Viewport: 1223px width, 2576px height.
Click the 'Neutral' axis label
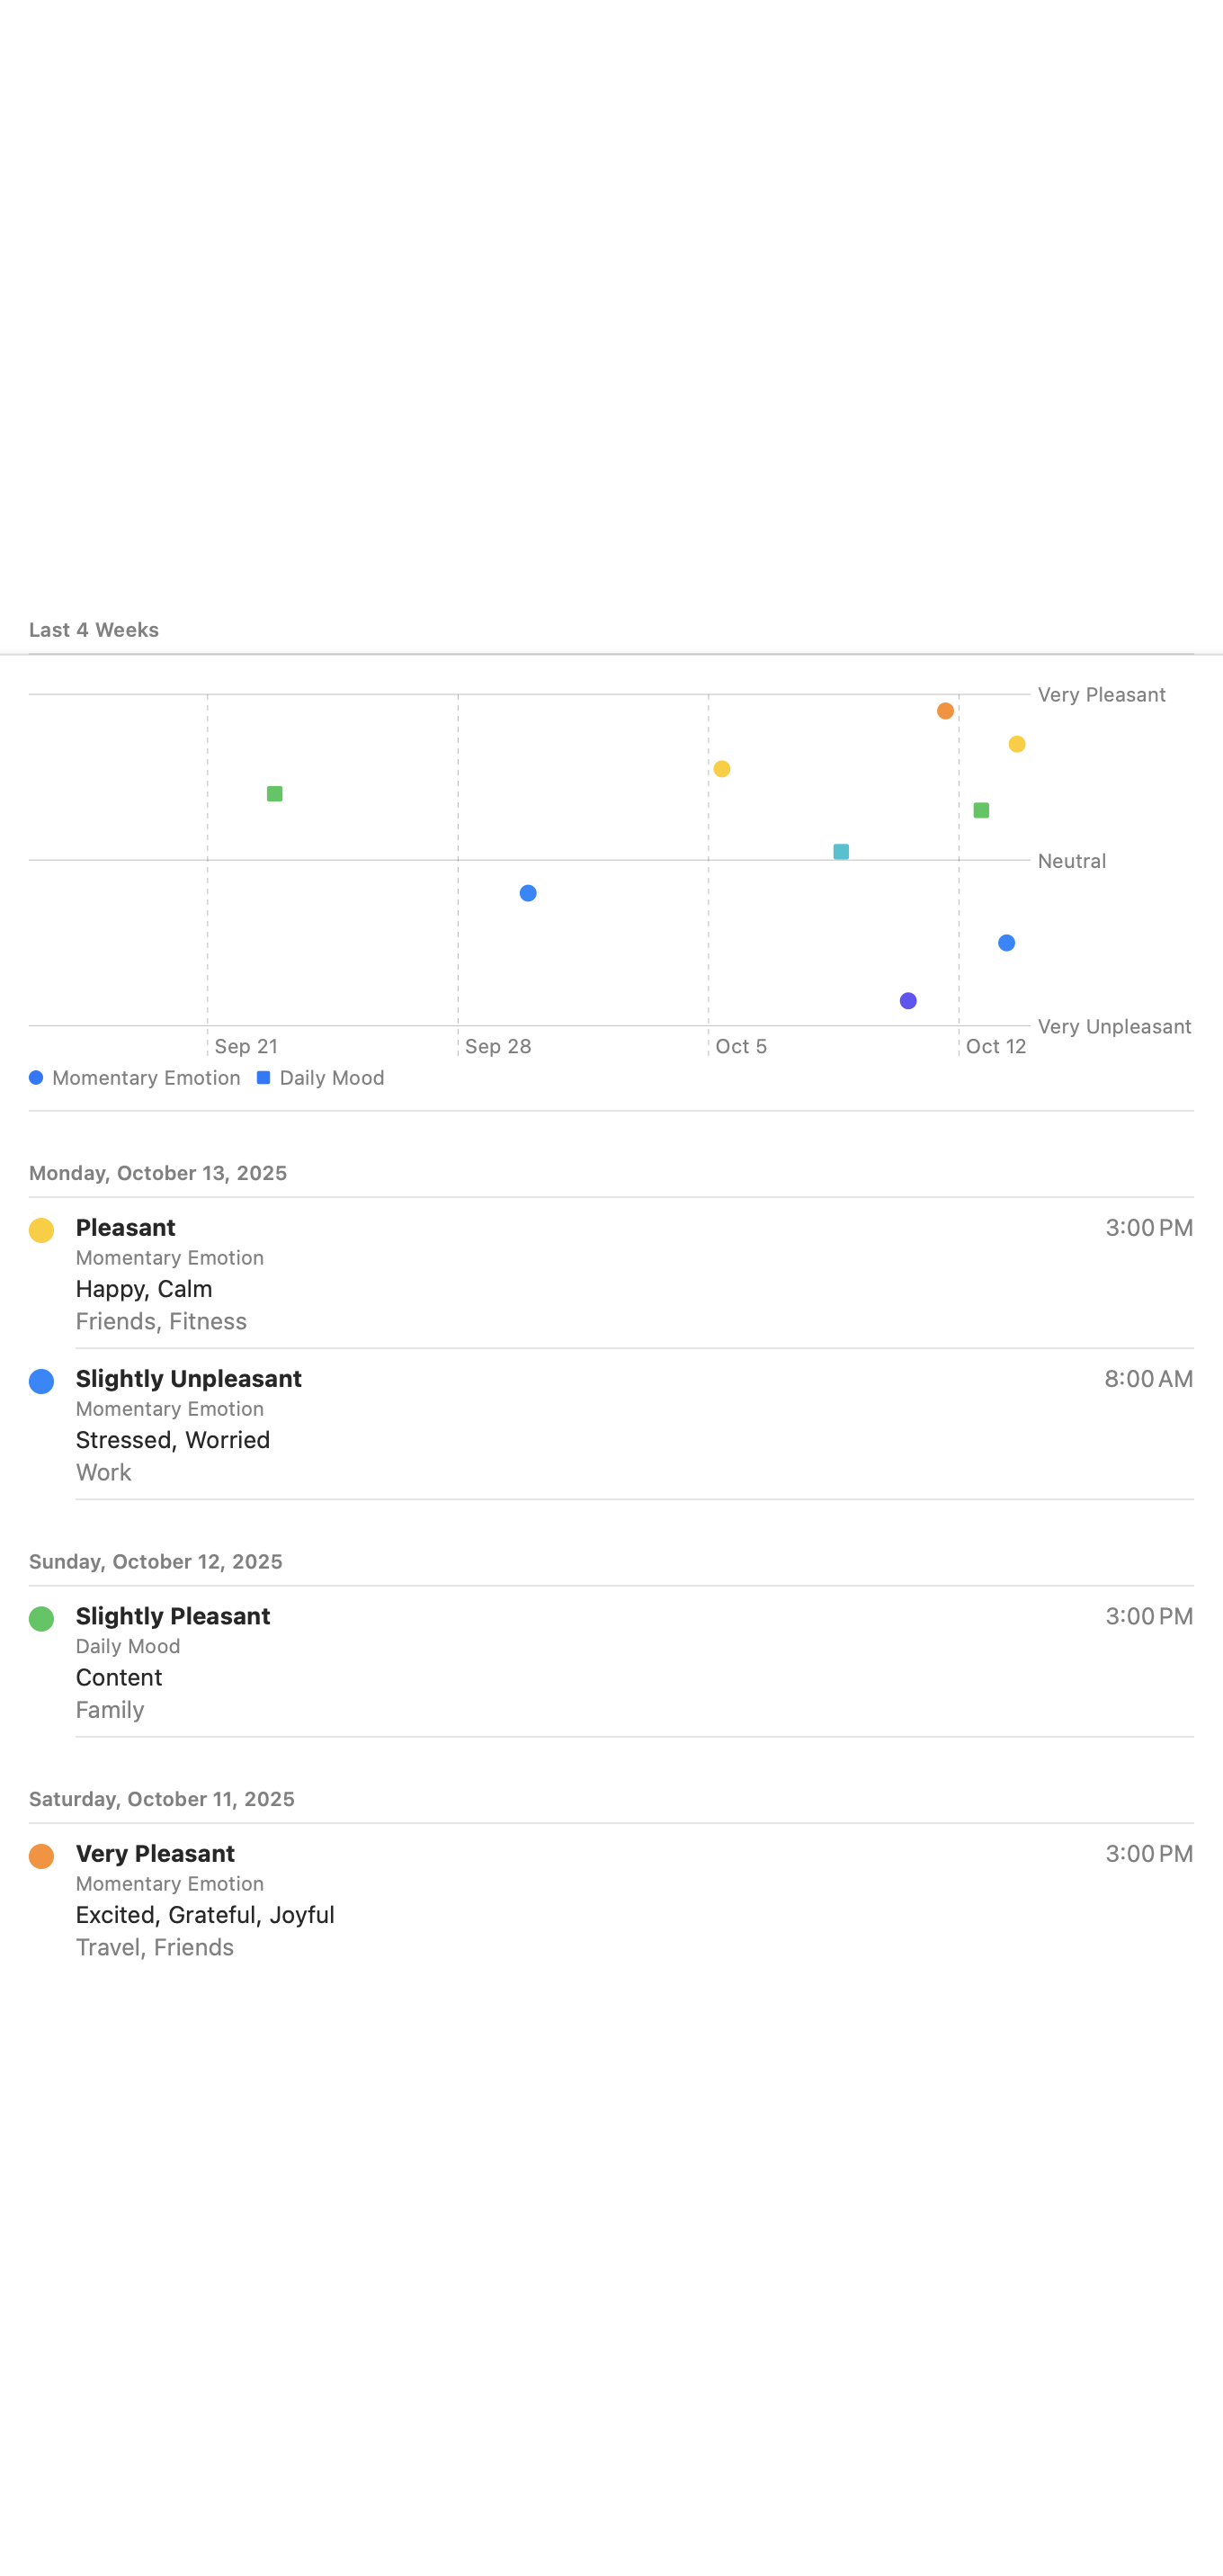[x=1072, y=861]
